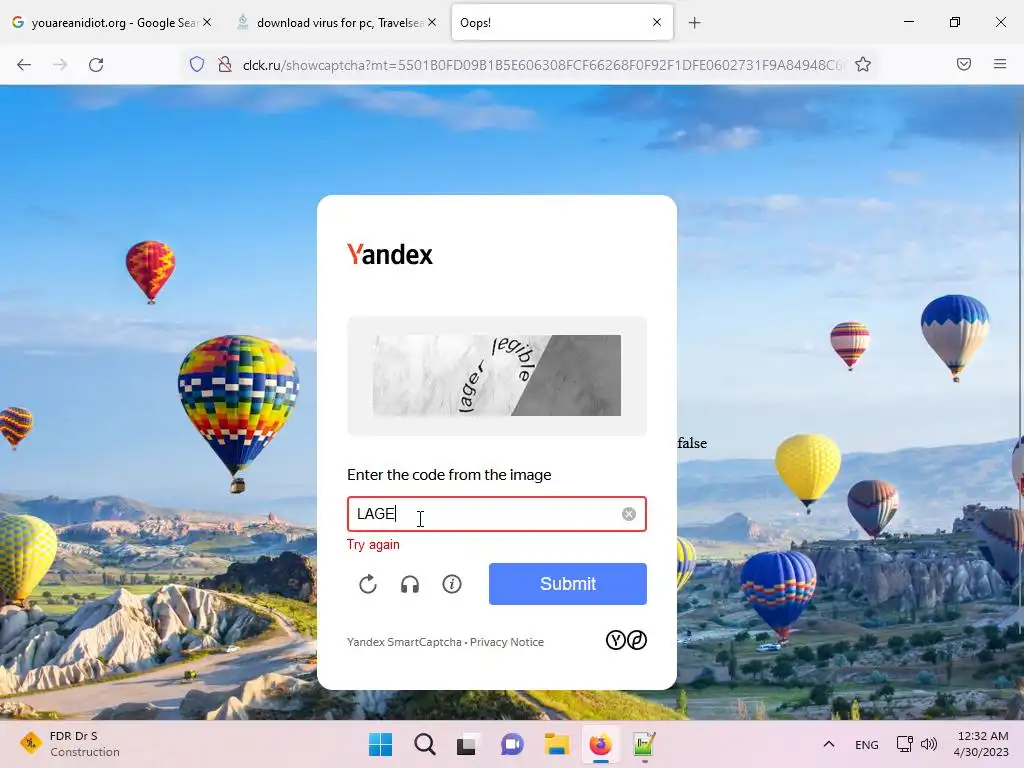Image resolution: width=1024 pixels, height=768 pixels.
Task: Open tracking protection shield
Action: pos(197,64)
